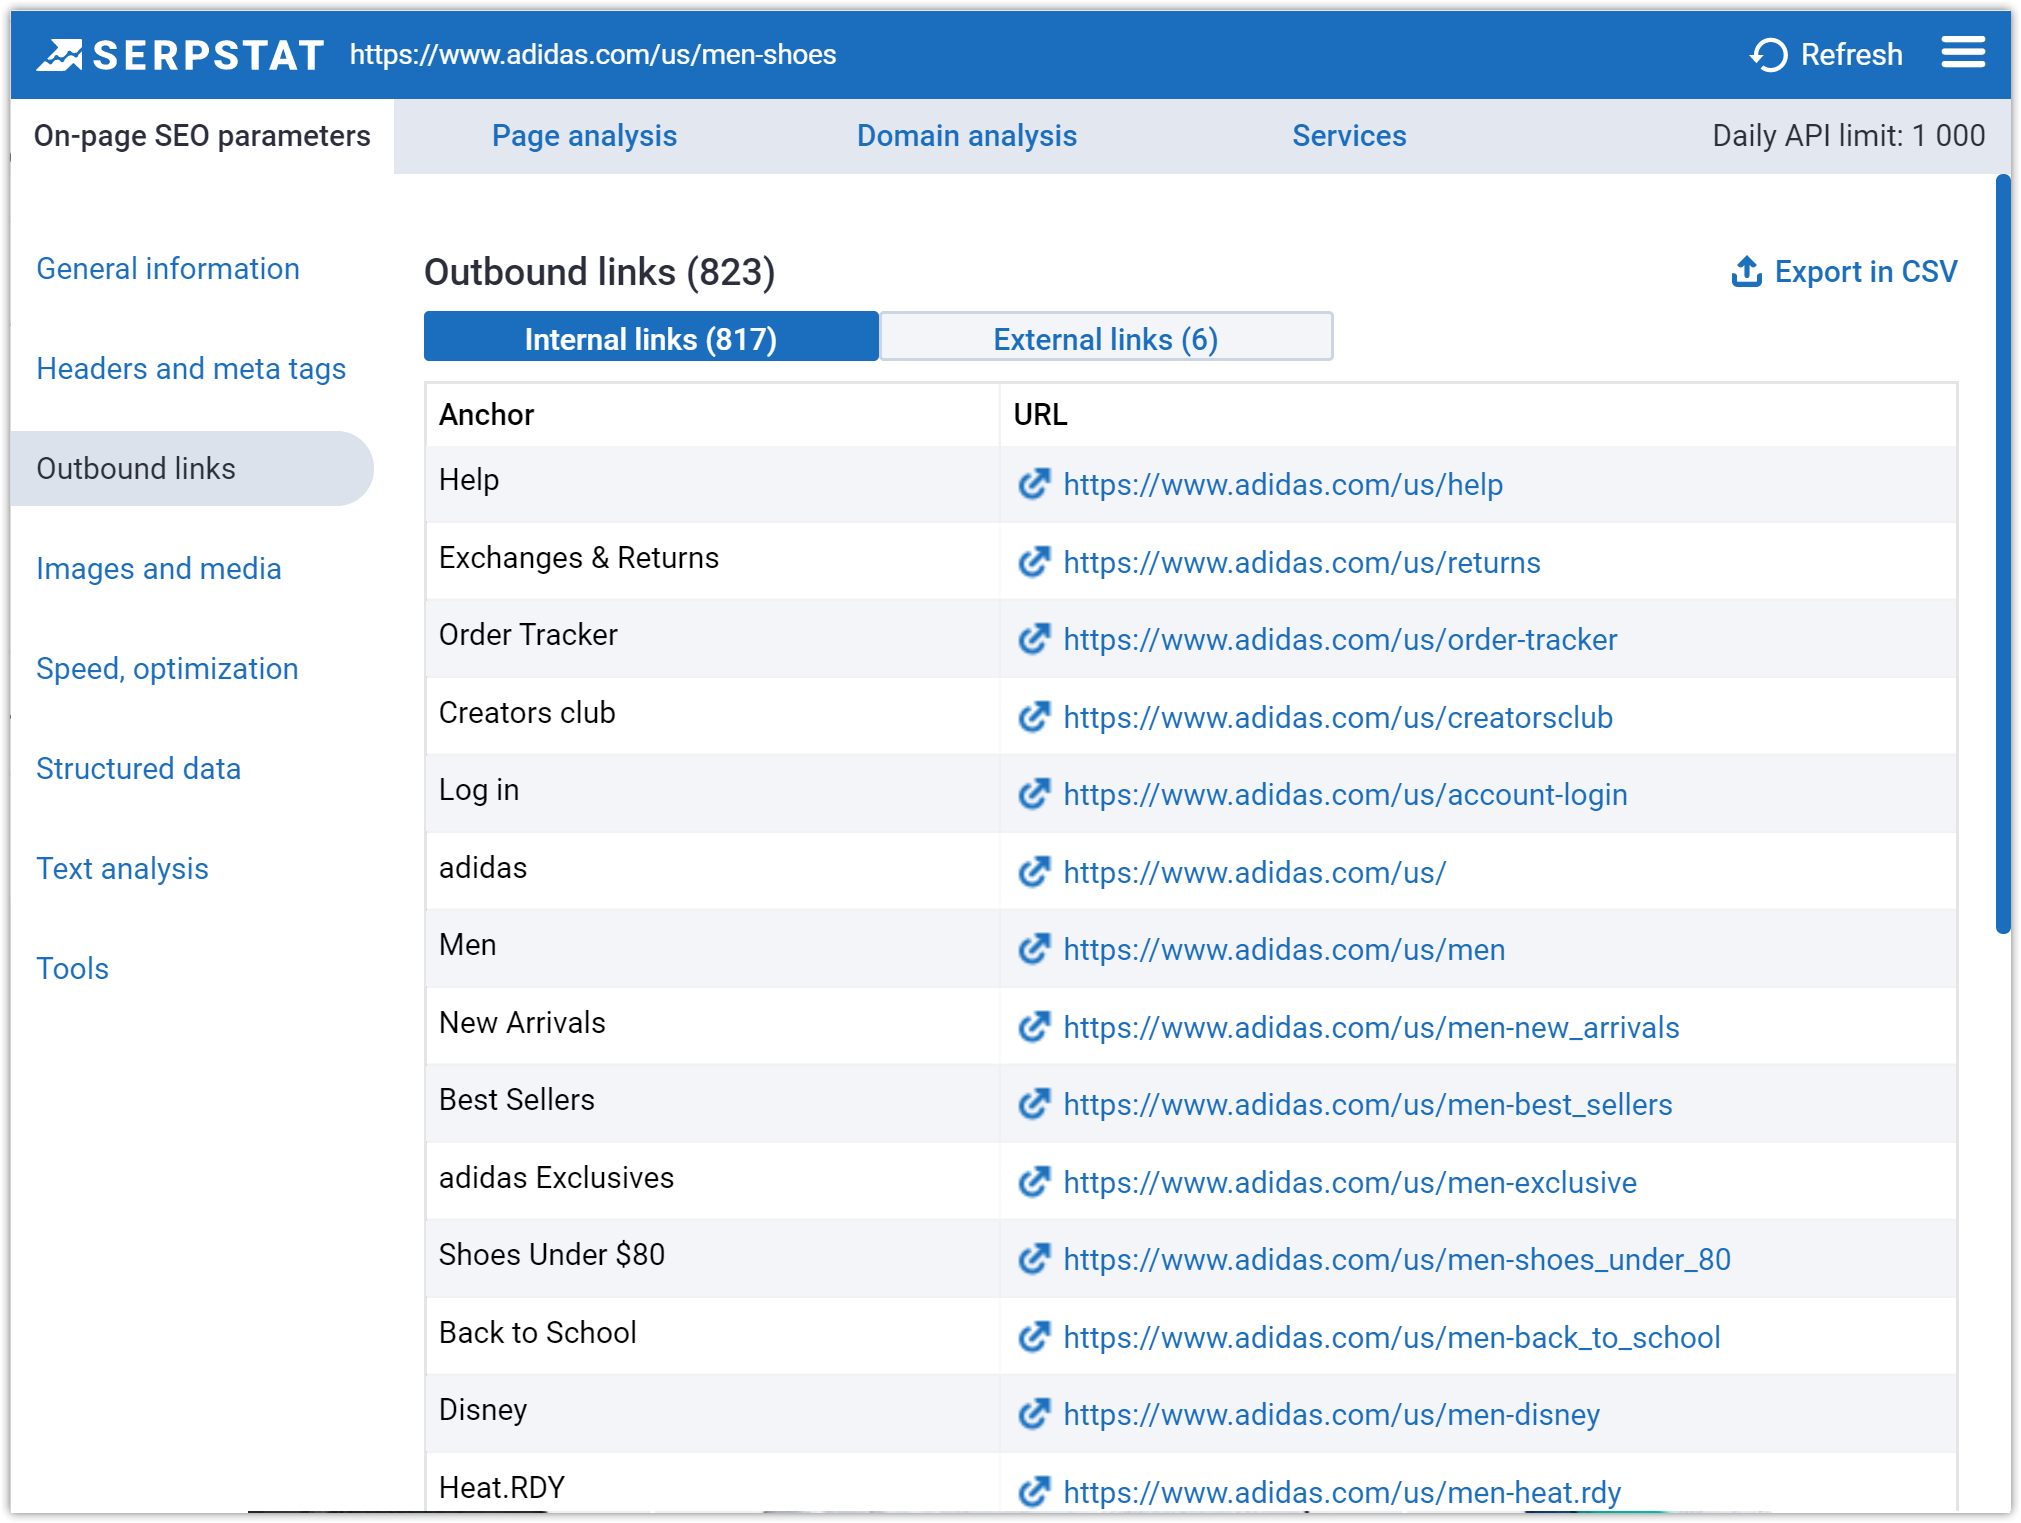Open the adidas.com/us/help link
This screenshot has height=1523, width=2021.
1283,485
